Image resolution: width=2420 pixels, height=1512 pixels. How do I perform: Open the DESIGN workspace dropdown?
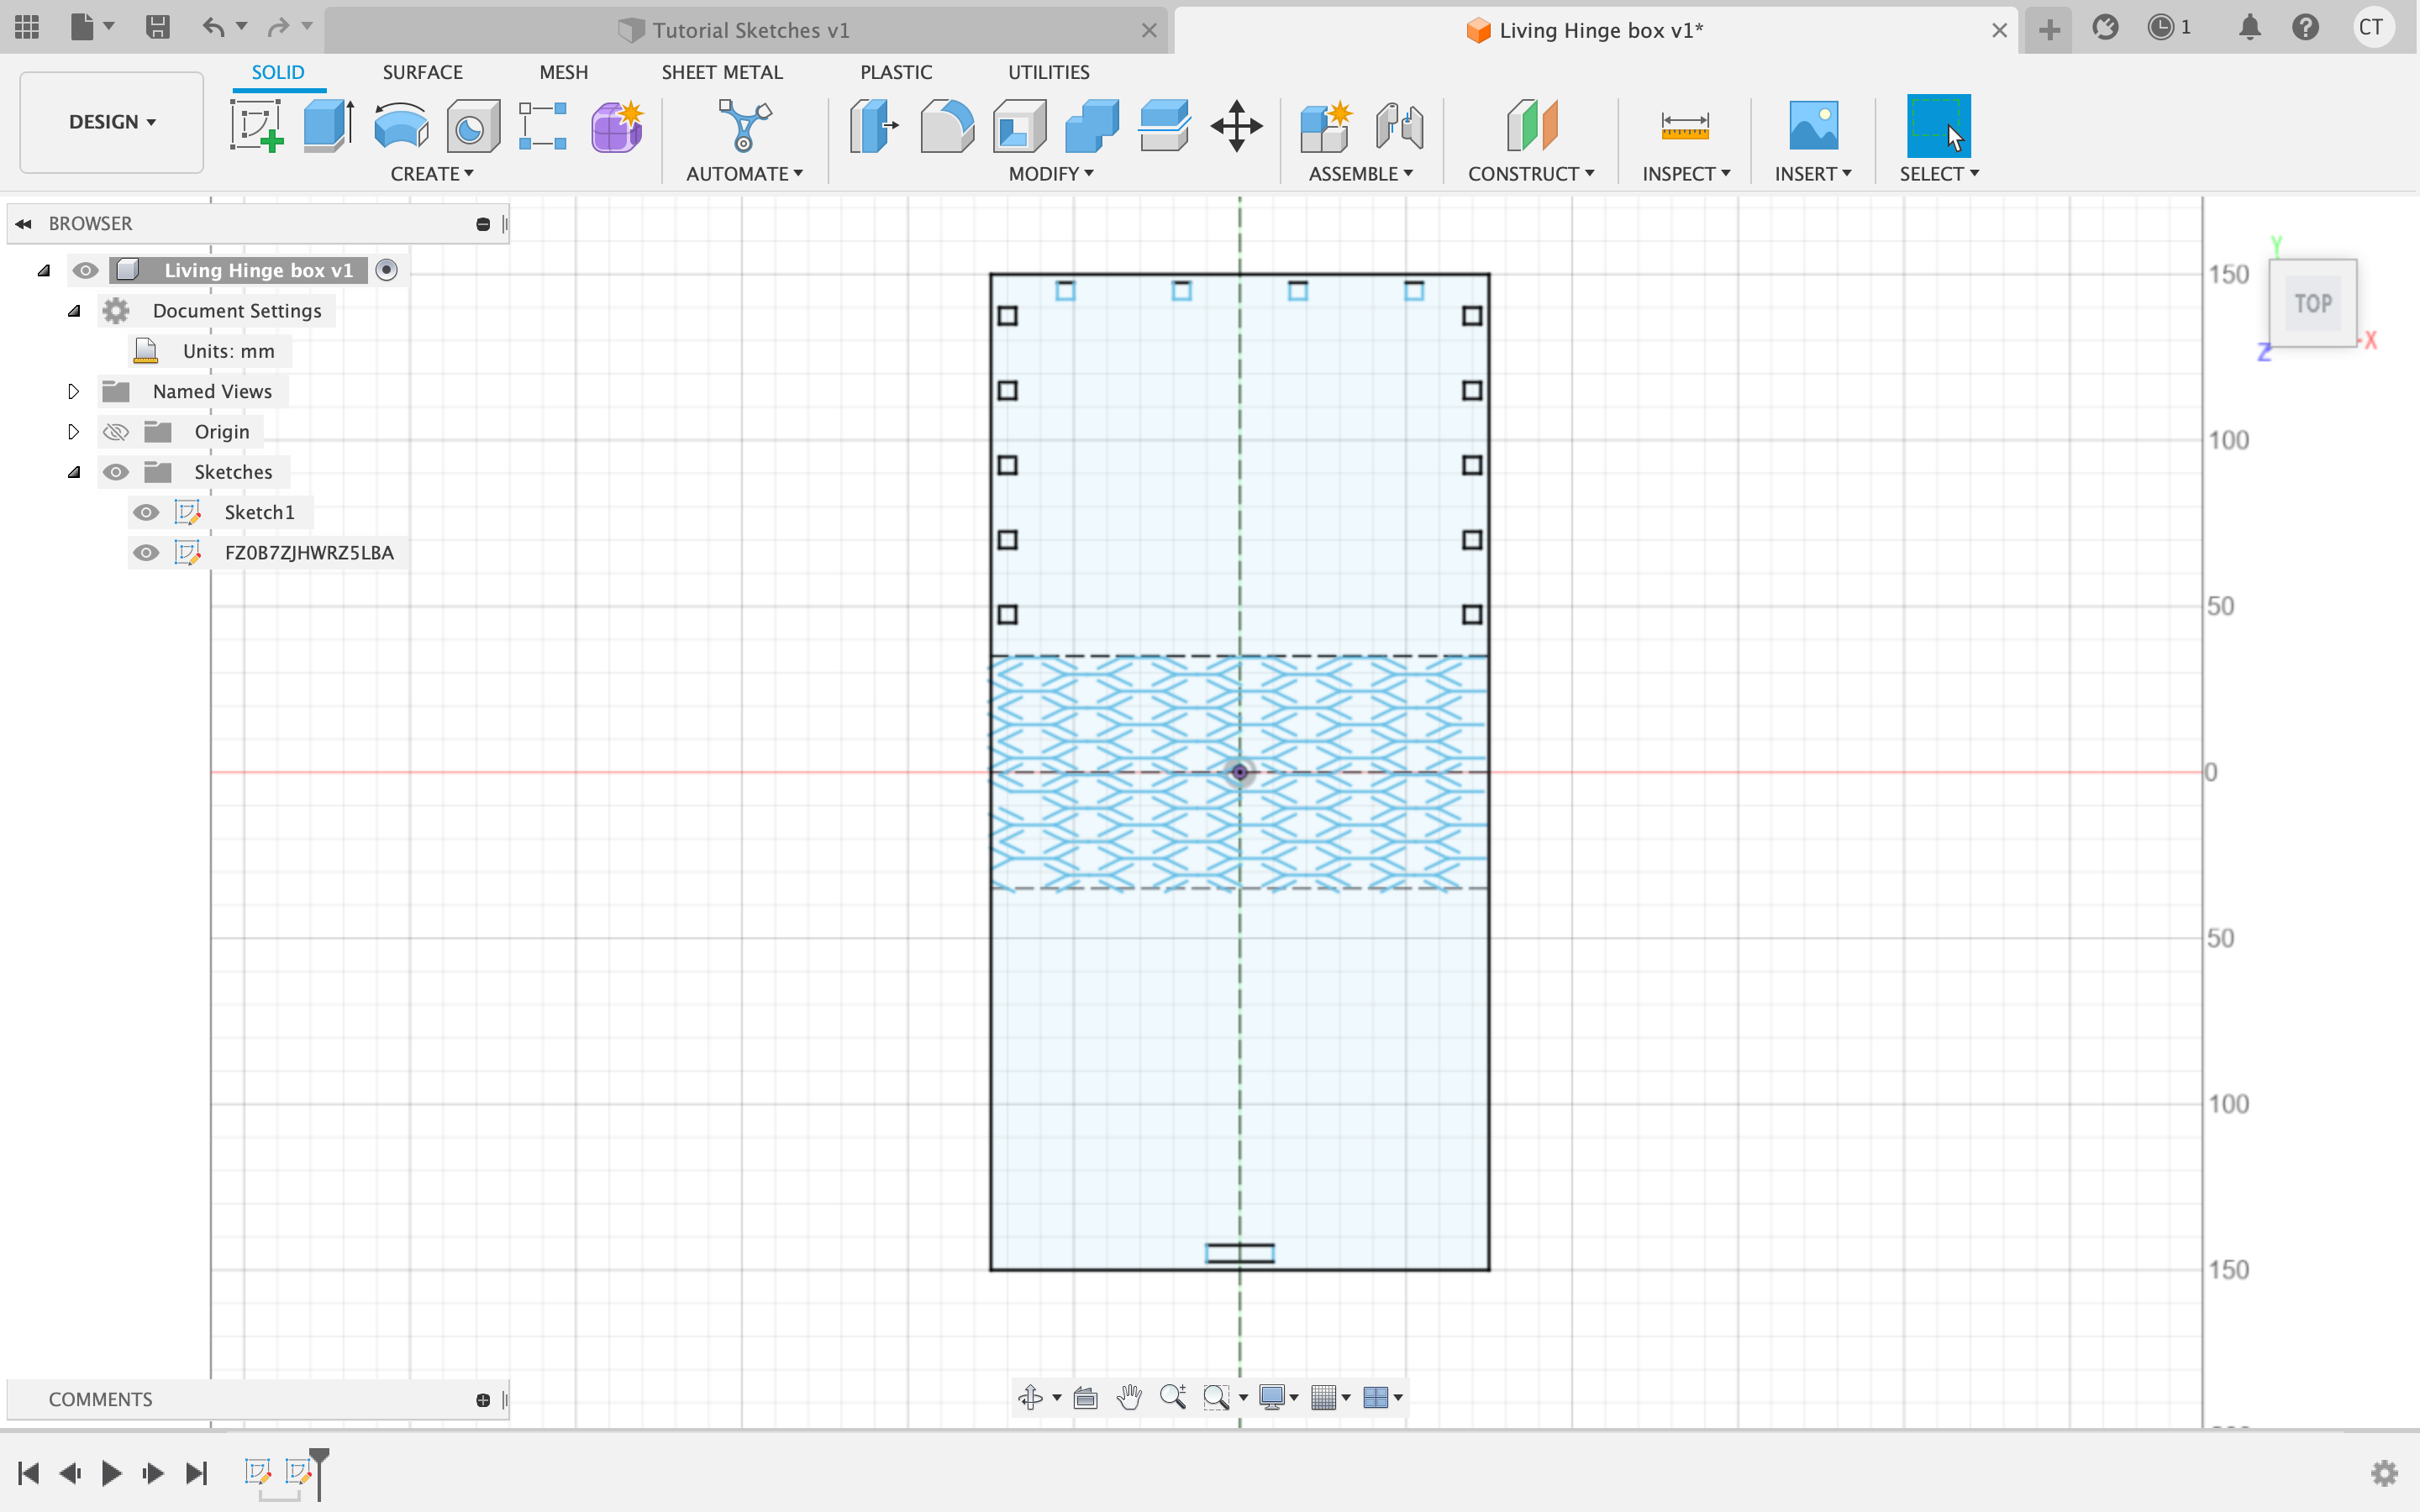[111, 122]
